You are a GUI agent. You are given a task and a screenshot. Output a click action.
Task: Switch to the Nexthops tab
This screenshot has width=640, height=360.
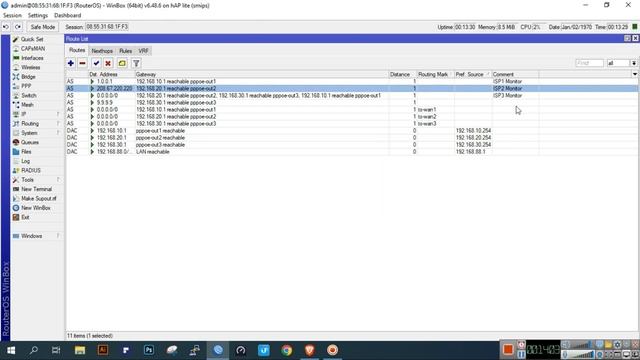pyautogui.click(x=102, y=51)
